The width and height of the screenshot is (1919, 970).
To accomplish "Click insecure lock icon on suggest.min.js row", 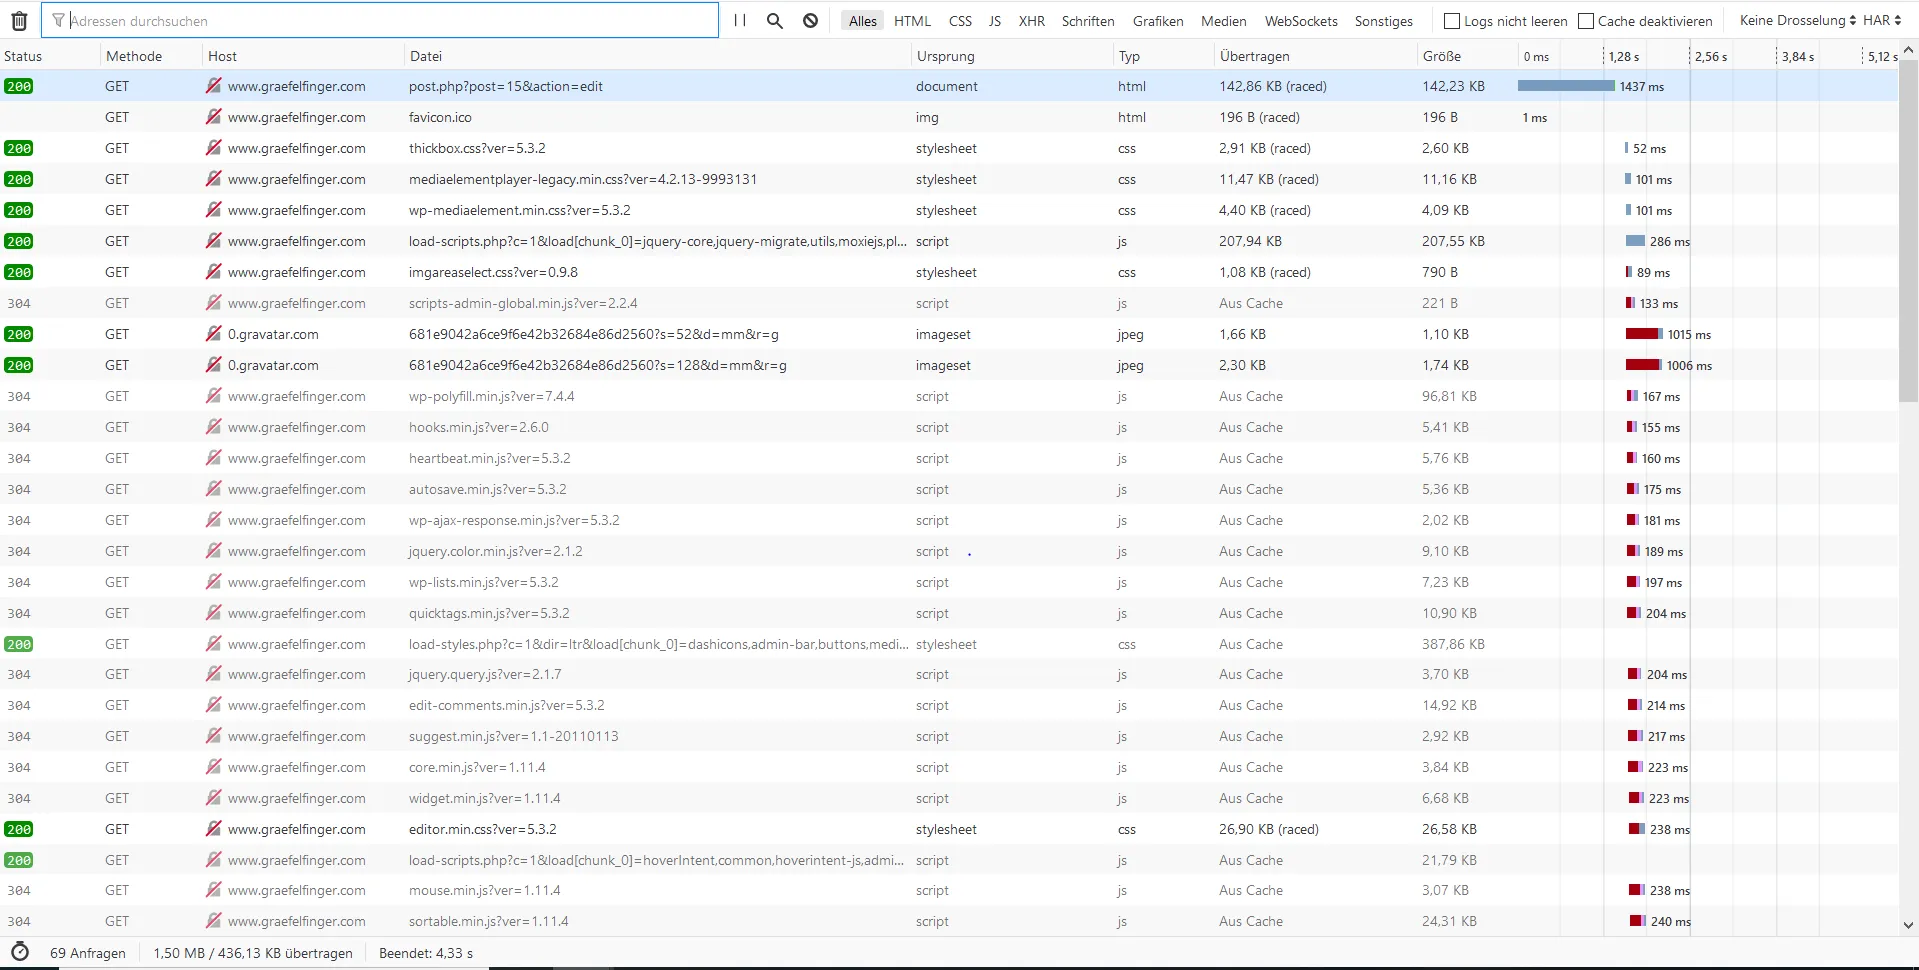I will coord(213,736).
